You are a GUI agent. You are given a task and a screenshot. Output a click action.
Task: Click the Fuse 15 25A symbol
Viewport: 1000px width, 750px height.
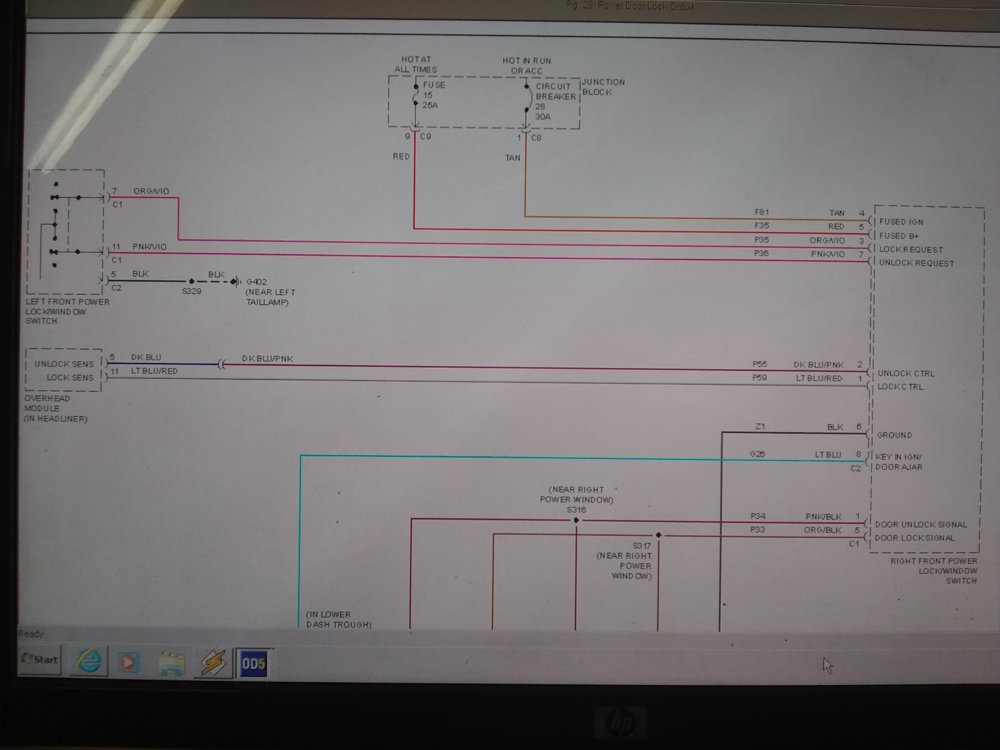416,102
